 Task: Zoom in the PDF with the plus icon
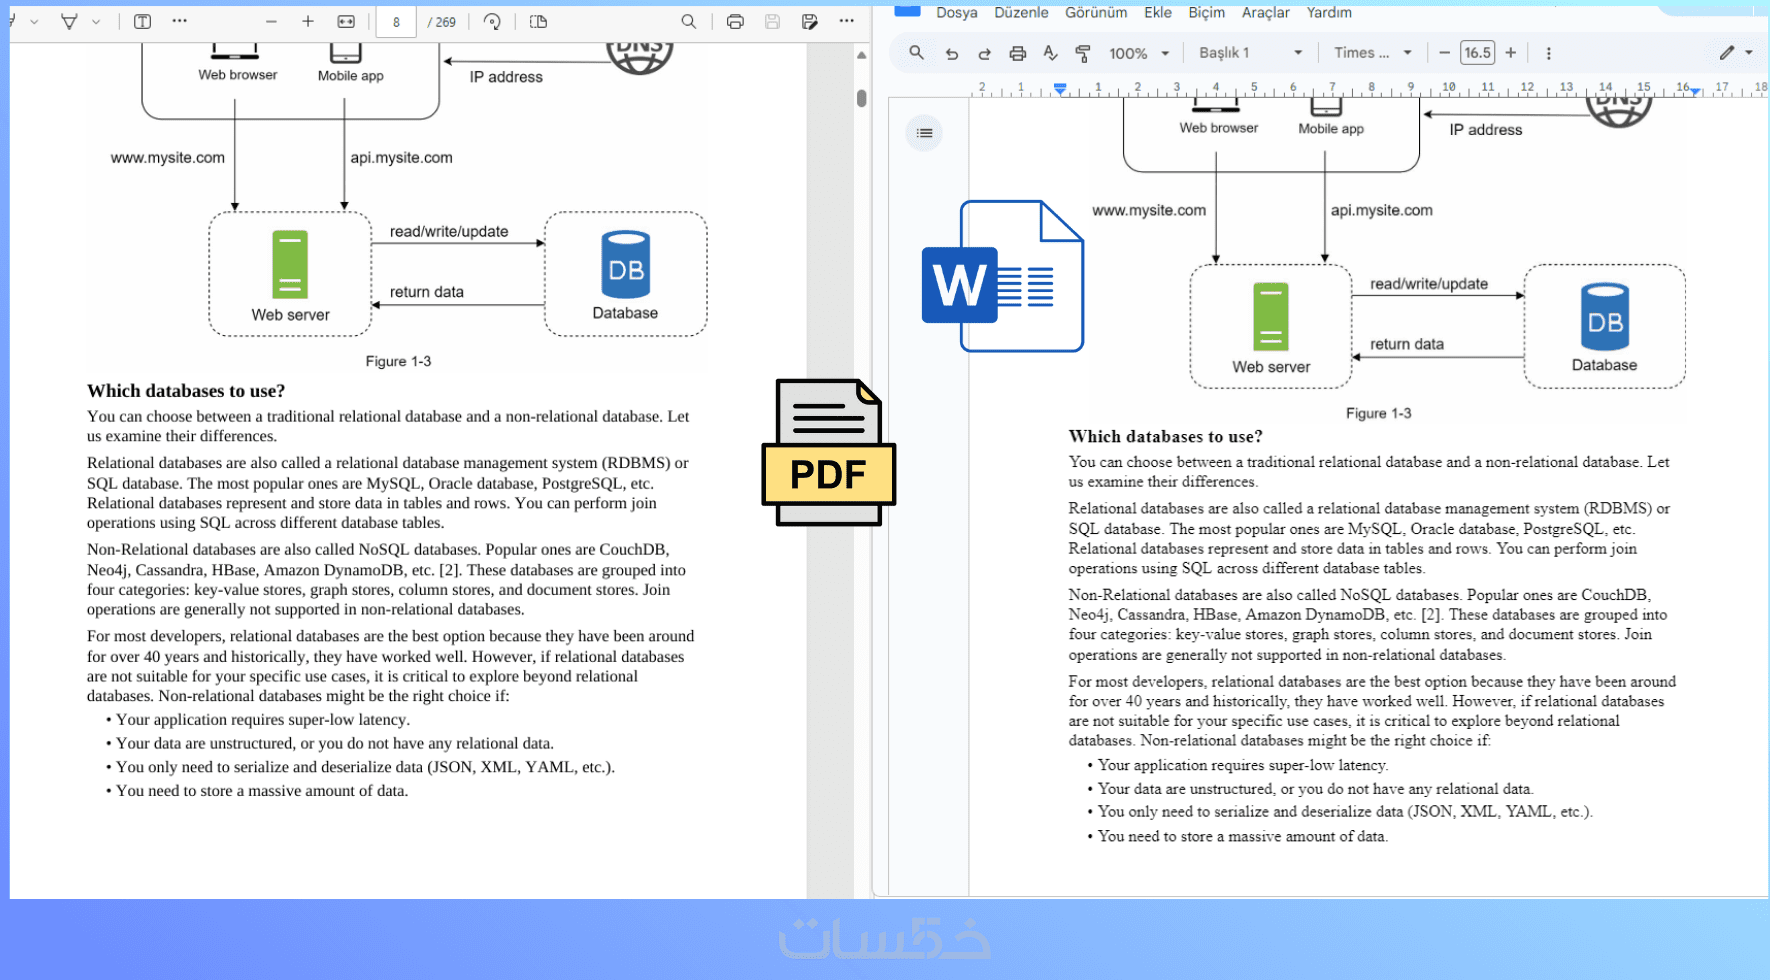(x=308, y=21)
